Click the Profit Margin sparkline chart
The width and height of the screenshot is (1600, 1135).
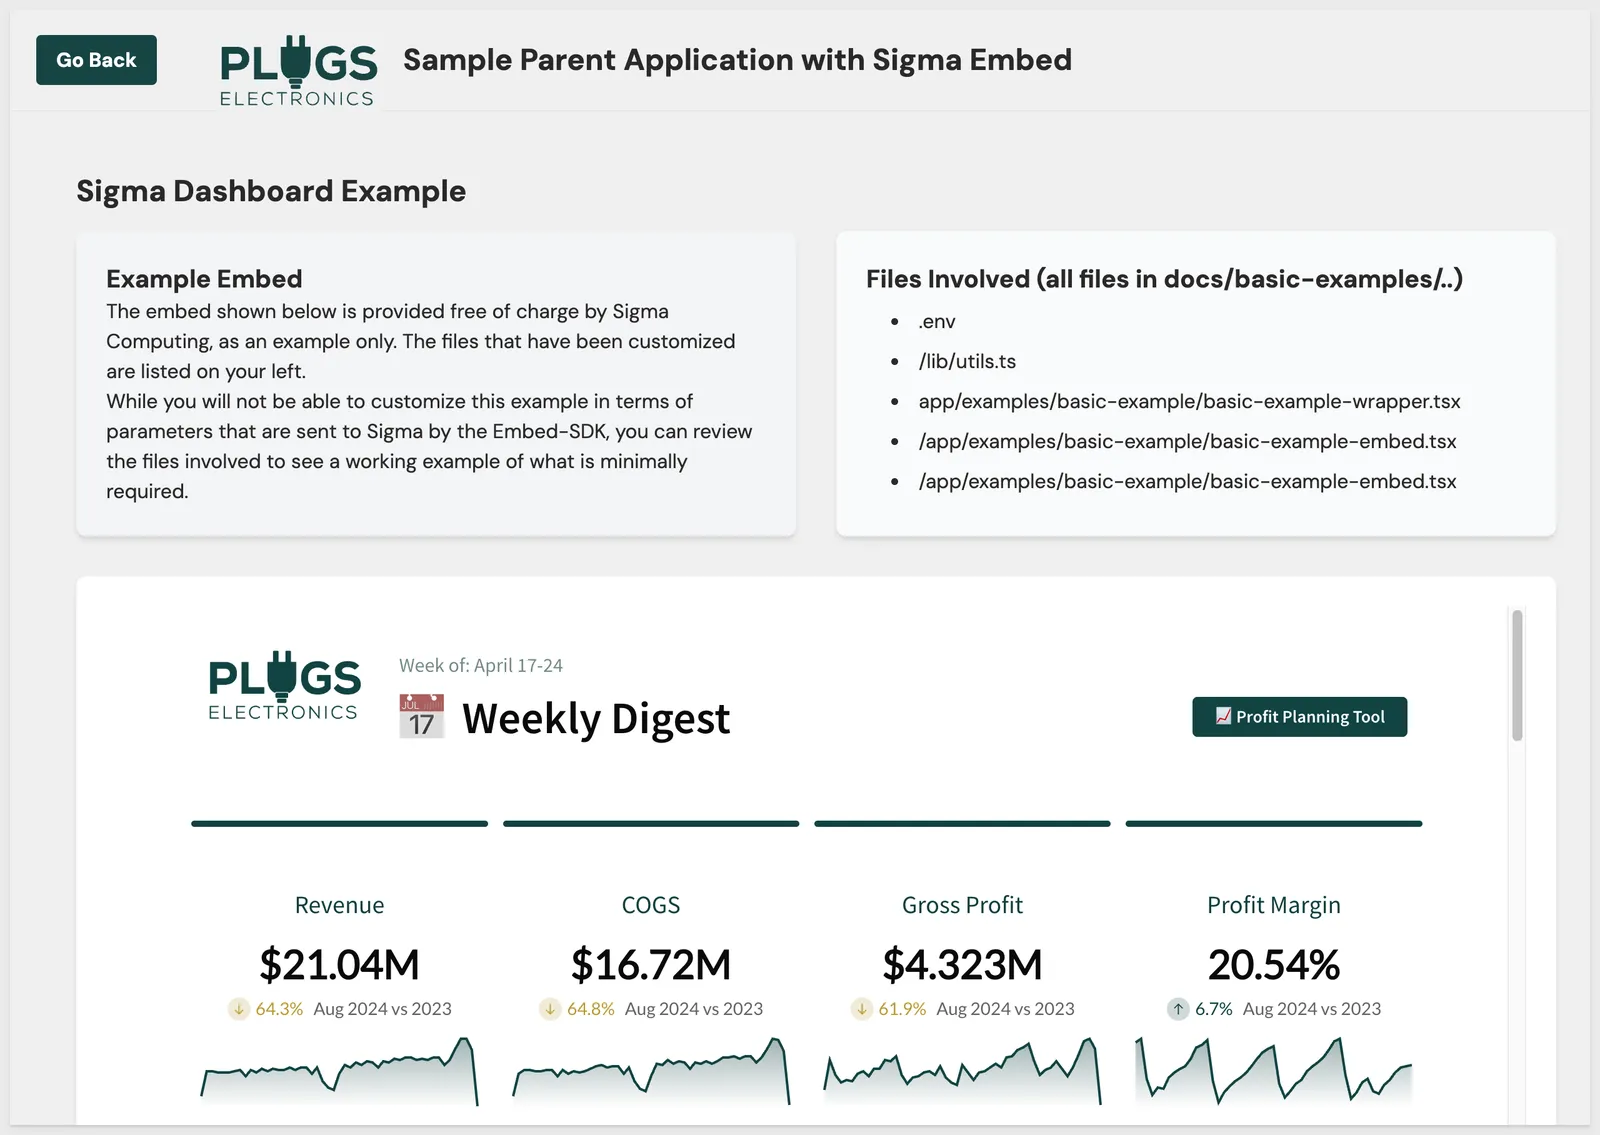coord(1274,1070)
